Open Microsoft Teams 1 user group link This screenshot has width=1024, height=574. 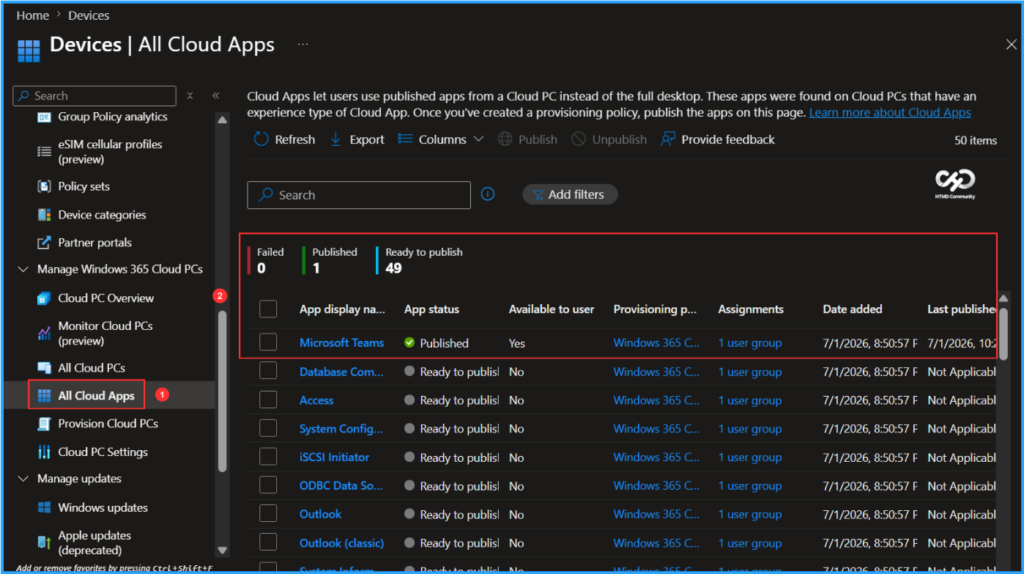(750, 342)
